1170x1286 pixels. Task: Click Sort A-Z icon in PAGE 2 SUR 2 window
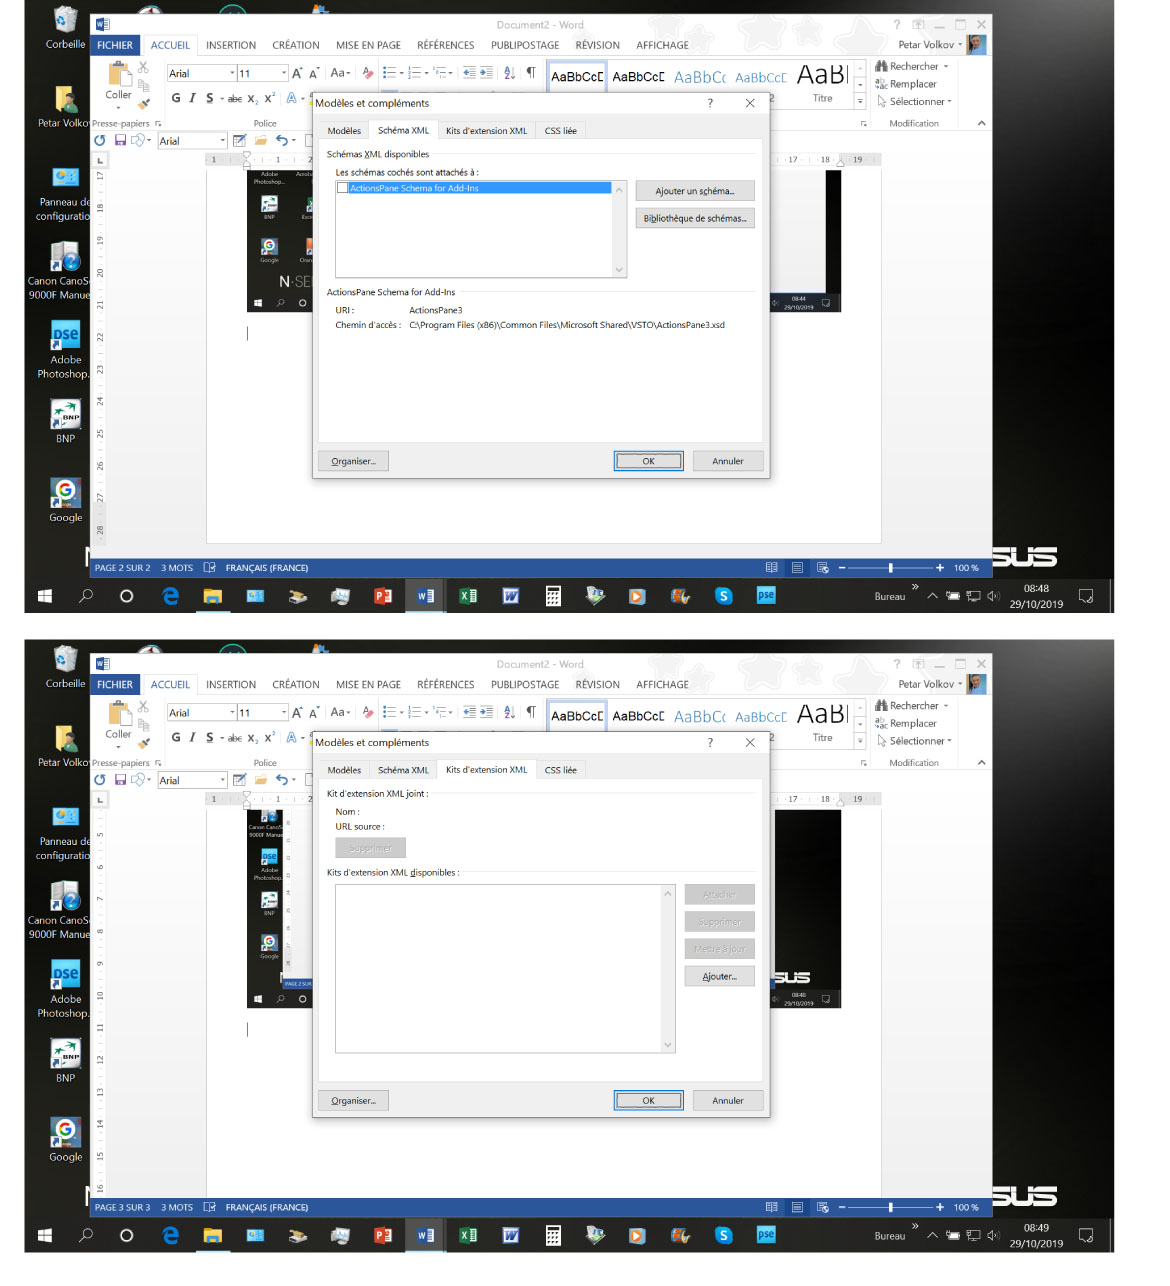tap(509, 73)
